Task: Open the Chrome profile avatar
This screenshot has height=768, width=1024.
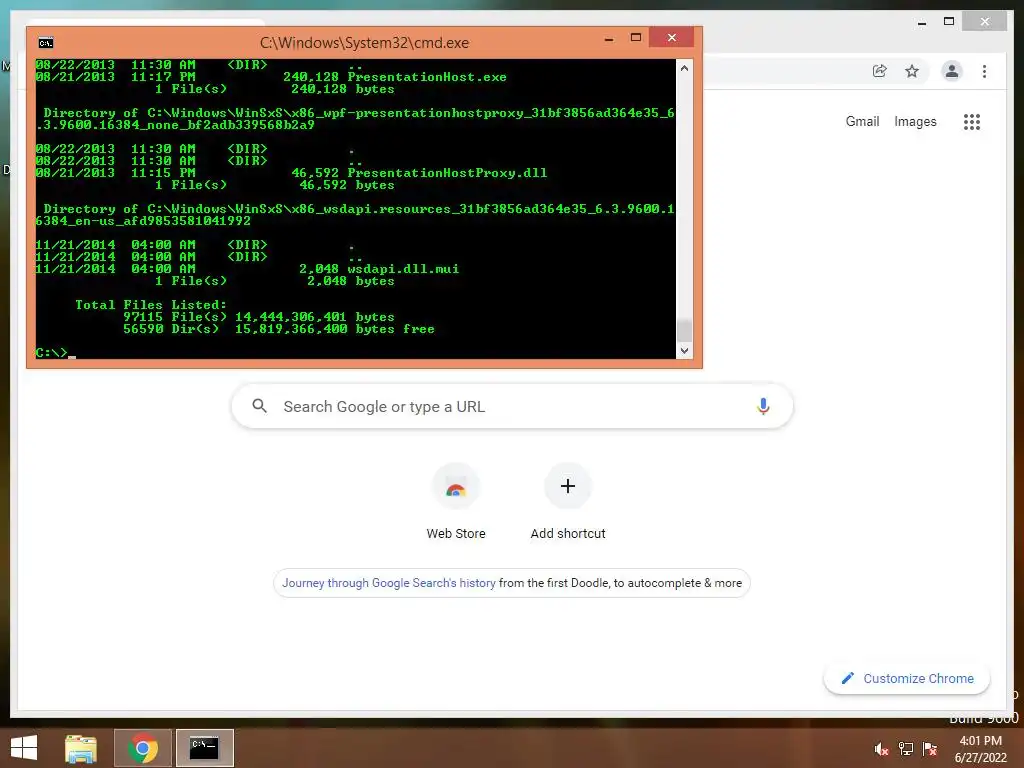Action: coord(952,71)
